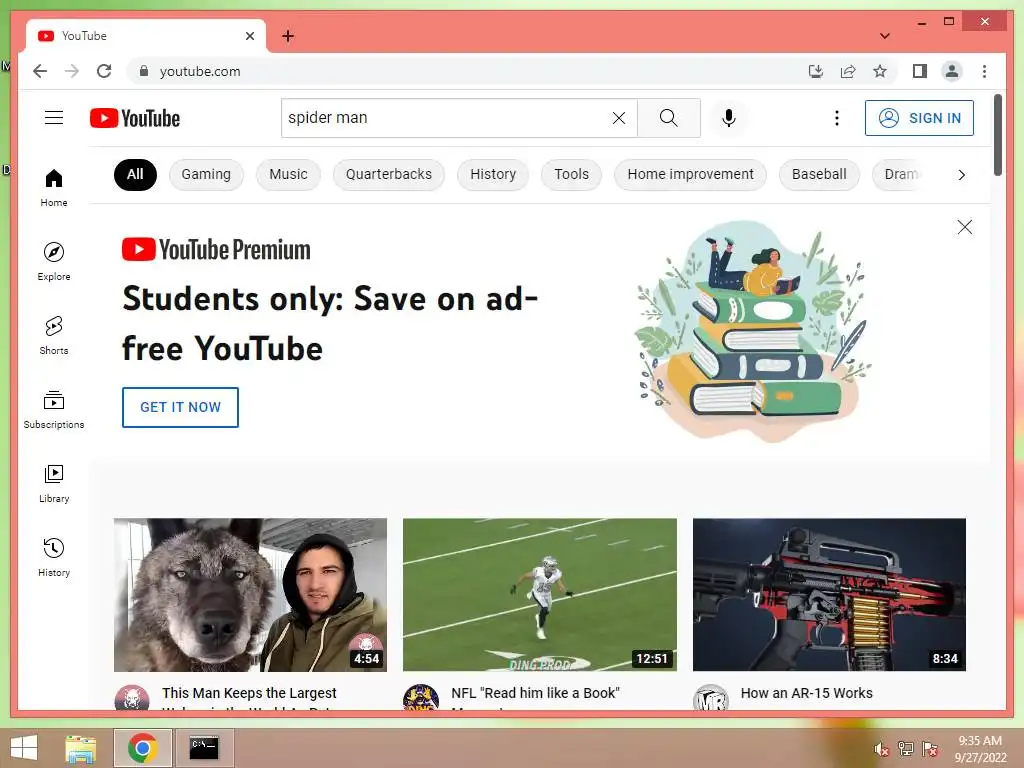Open wolf video channel avatar
Image resolution: width=1024 pixels, height=768 pixels.
(x=132, y=698)
